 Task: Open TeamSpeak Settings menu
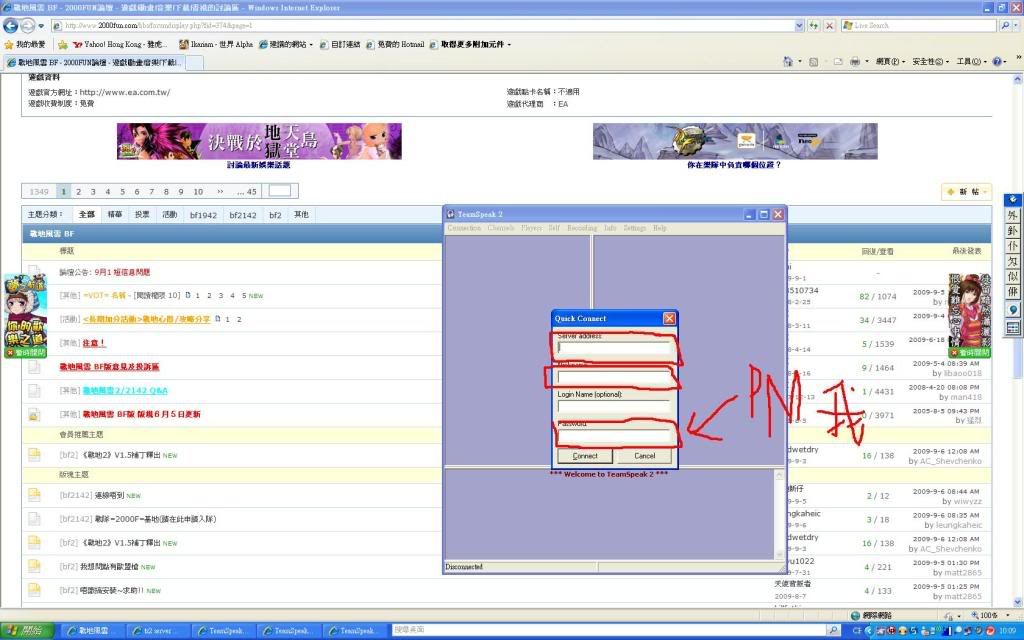[x=634, y=228]
